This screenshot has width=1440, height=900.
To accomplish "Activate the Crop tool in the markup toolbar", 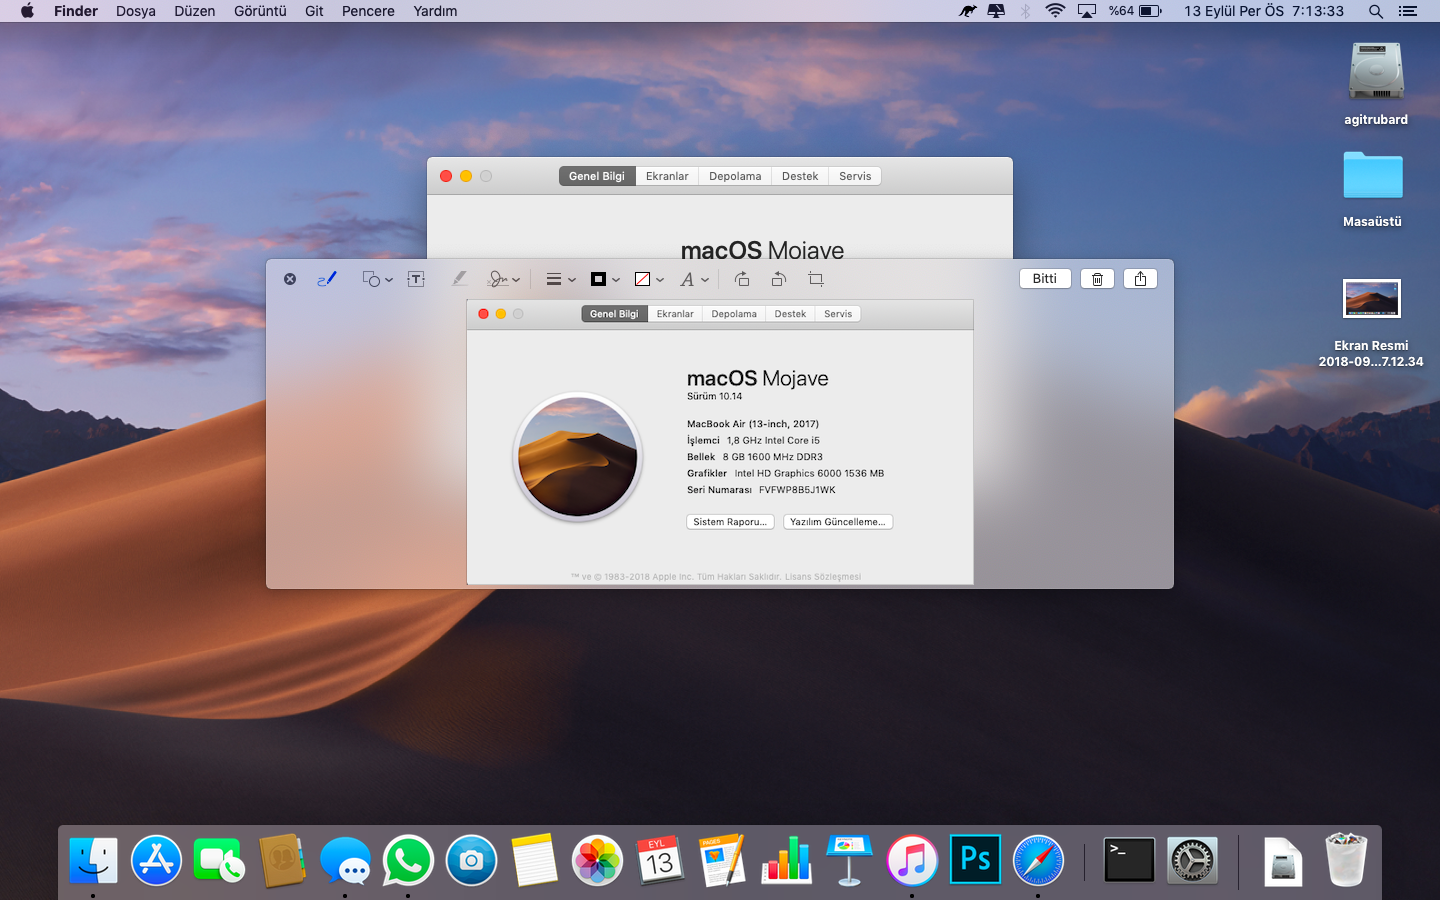I will [x=816, y=279].
